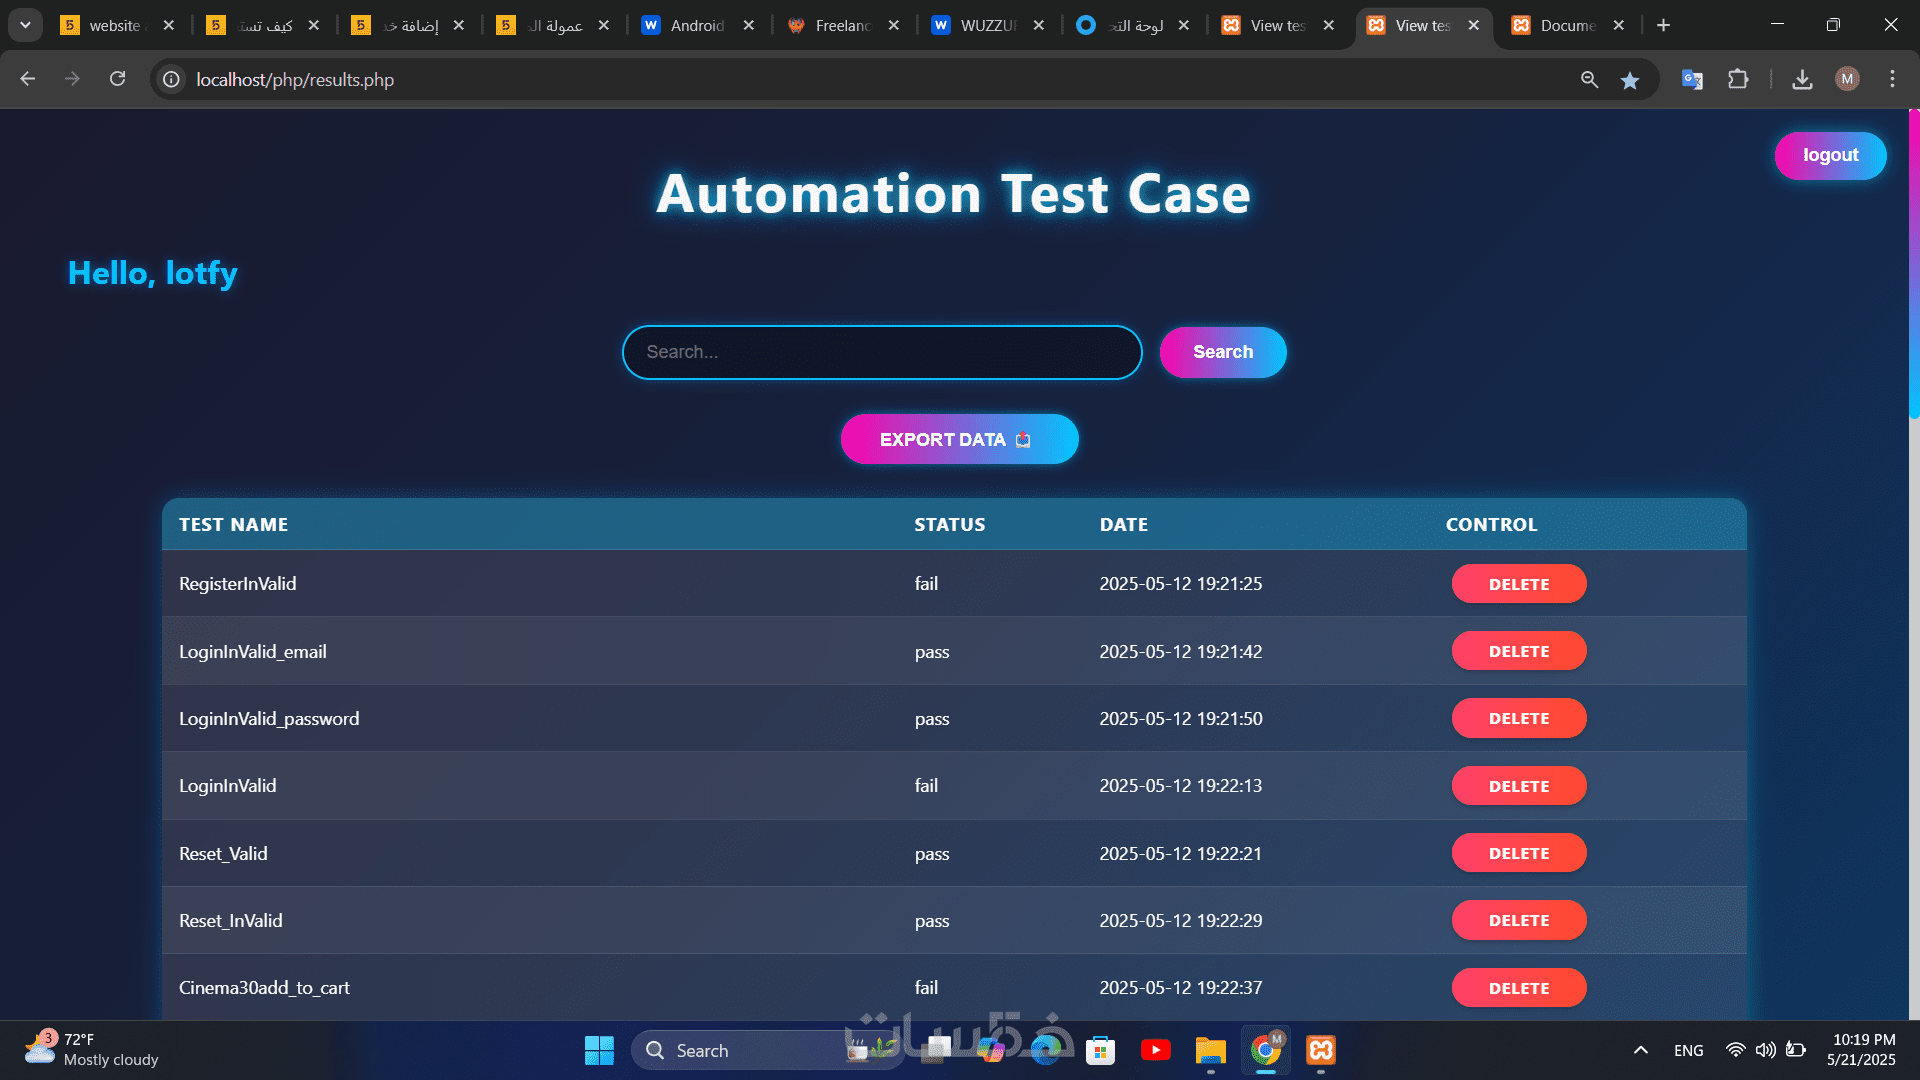This screenshot has height=1080, width=1920.
Task: Open Chrome three-dot menu
Action: [x=1892, y=79]
